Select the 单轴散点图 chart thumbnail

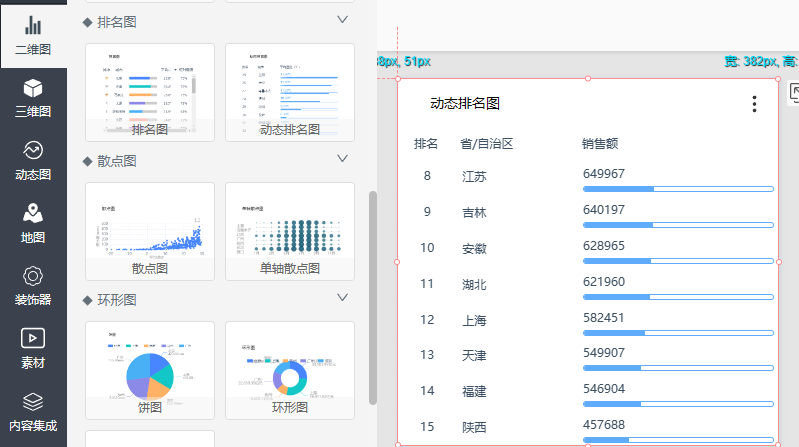click(x=290, y=229)
